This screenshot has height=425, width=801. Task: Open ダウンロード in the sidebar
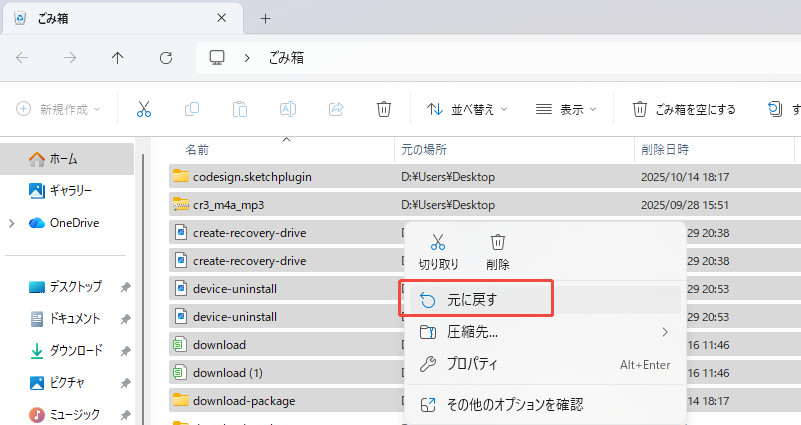76,350
